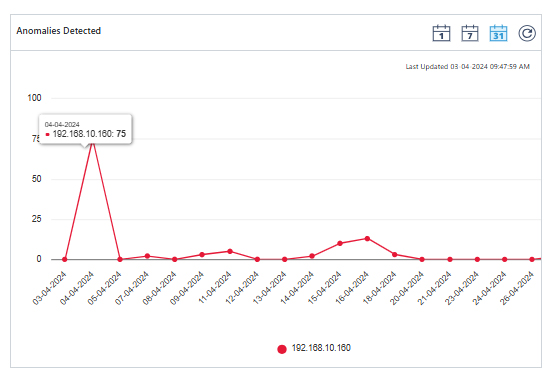The height and width of the screenshot is (380, 552).
Task: Click the 100 y-axis label
Action: pyautogui.click(x=34, y=98)
